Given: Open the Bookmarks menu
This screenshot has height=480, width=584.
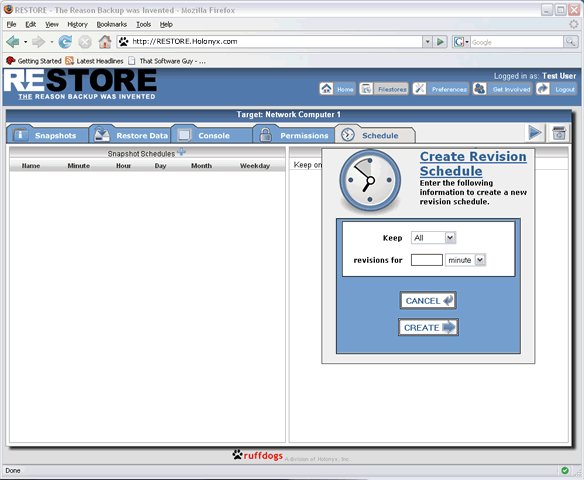Looking at the screenshot, I should [x=112, y=24].
